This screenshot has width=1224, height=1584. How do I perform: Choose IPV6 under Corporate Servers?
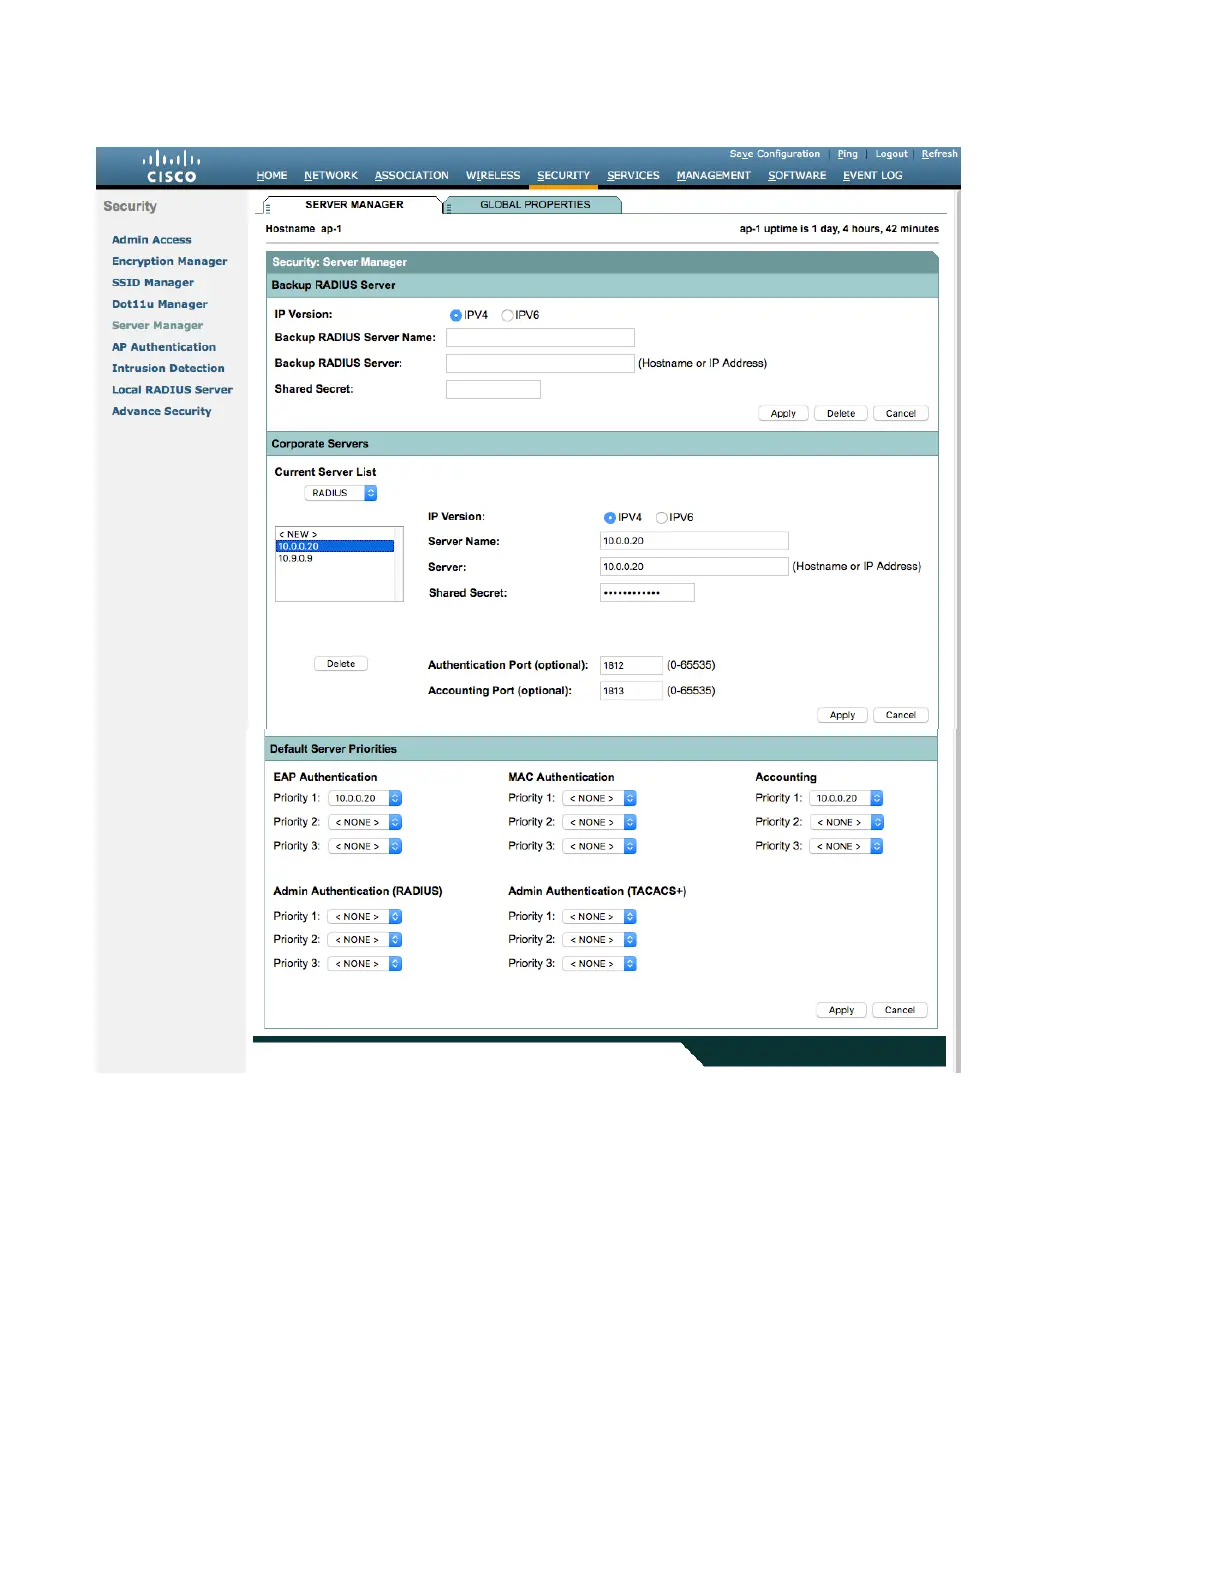point(661,518)
